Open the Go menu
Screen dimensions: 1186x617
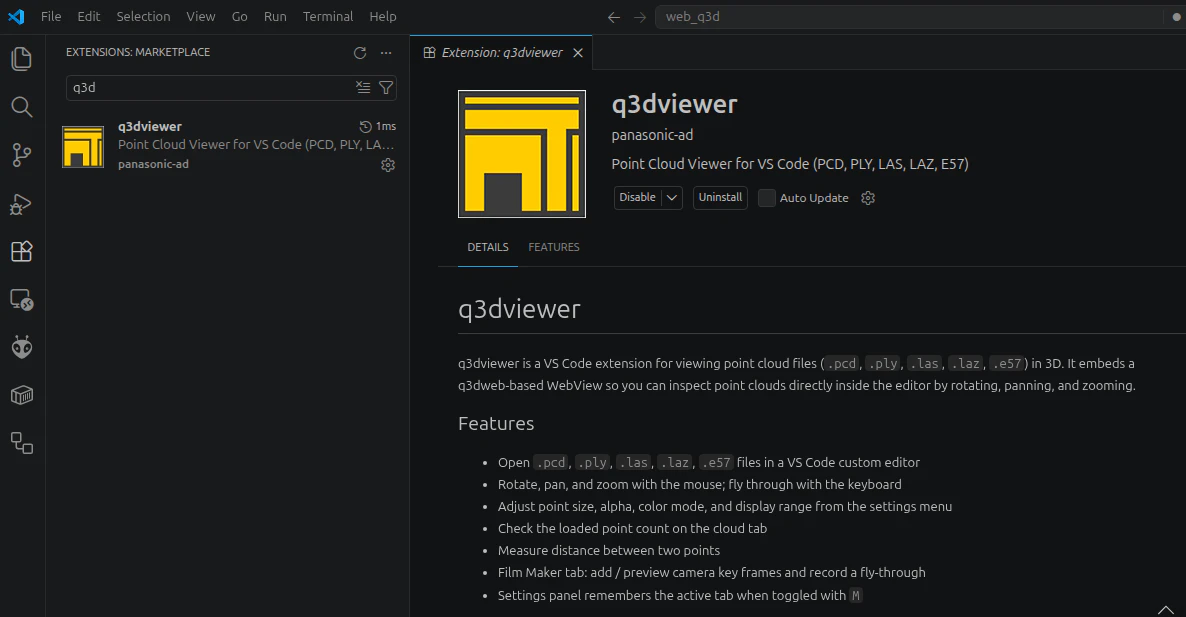239,17
